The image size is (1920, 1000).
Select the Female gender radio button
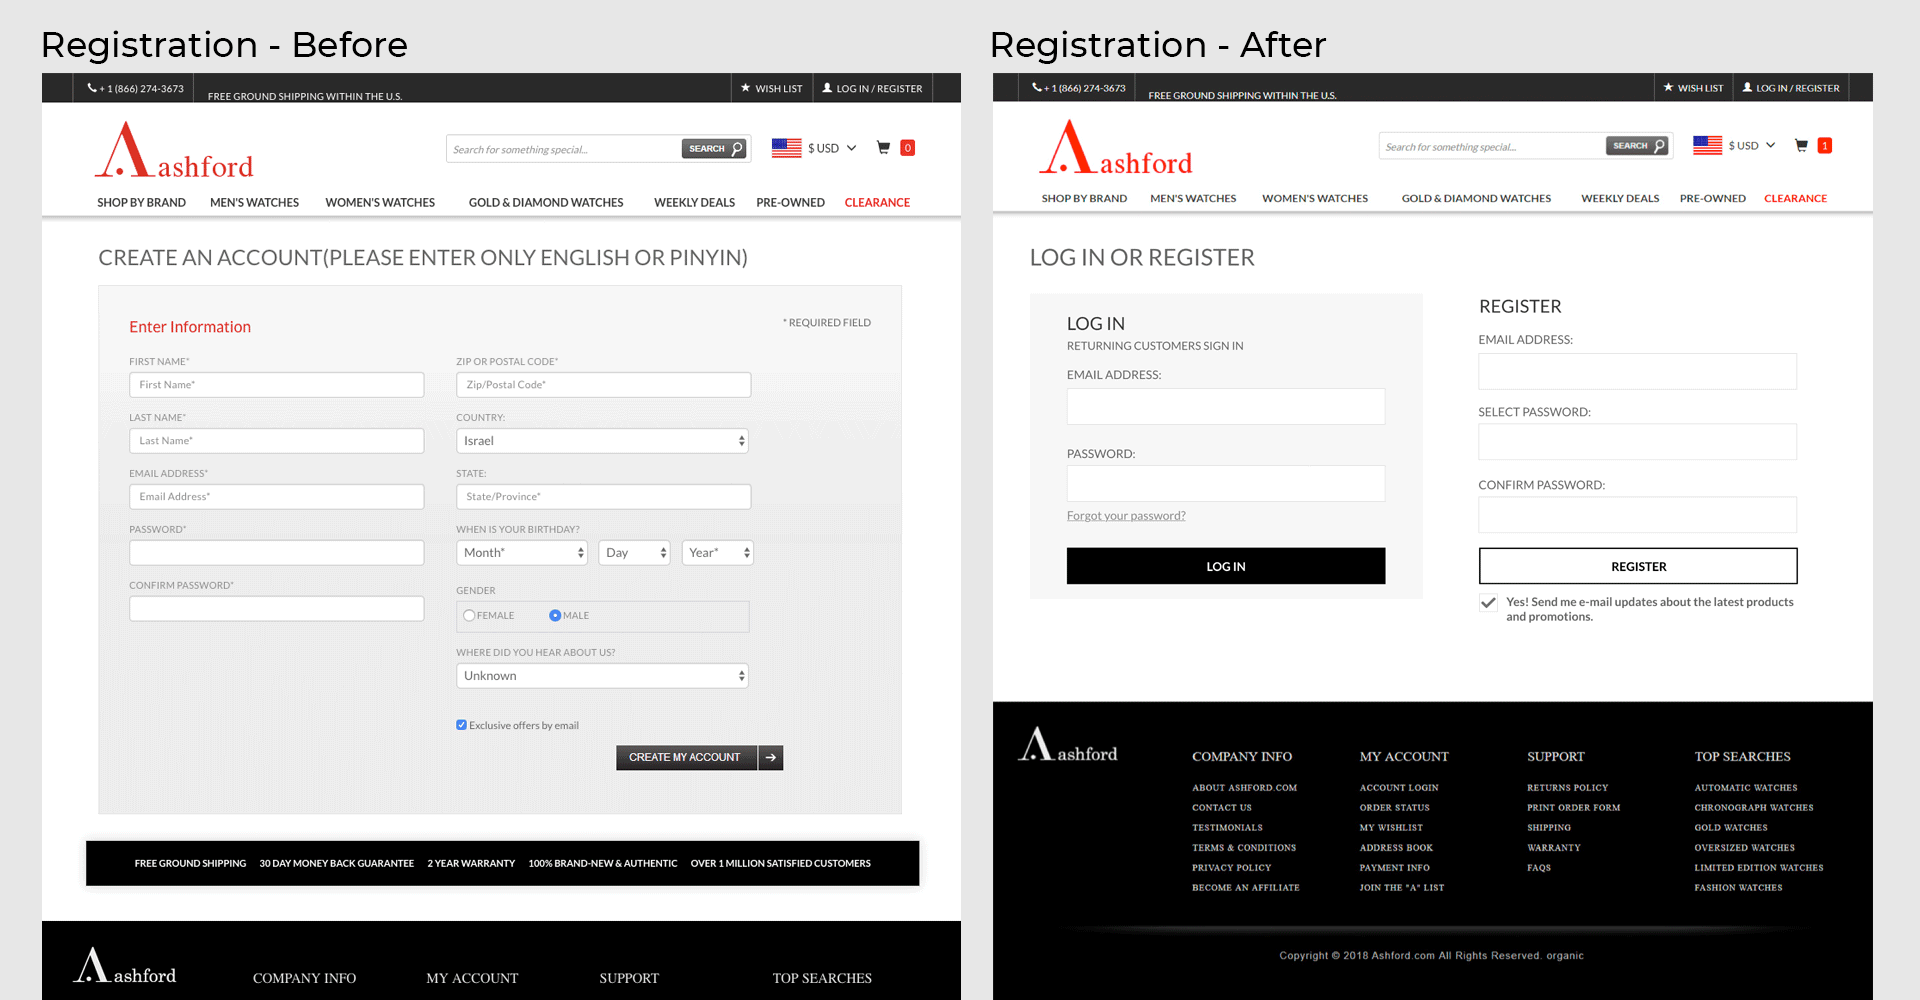tap(469, 616)
